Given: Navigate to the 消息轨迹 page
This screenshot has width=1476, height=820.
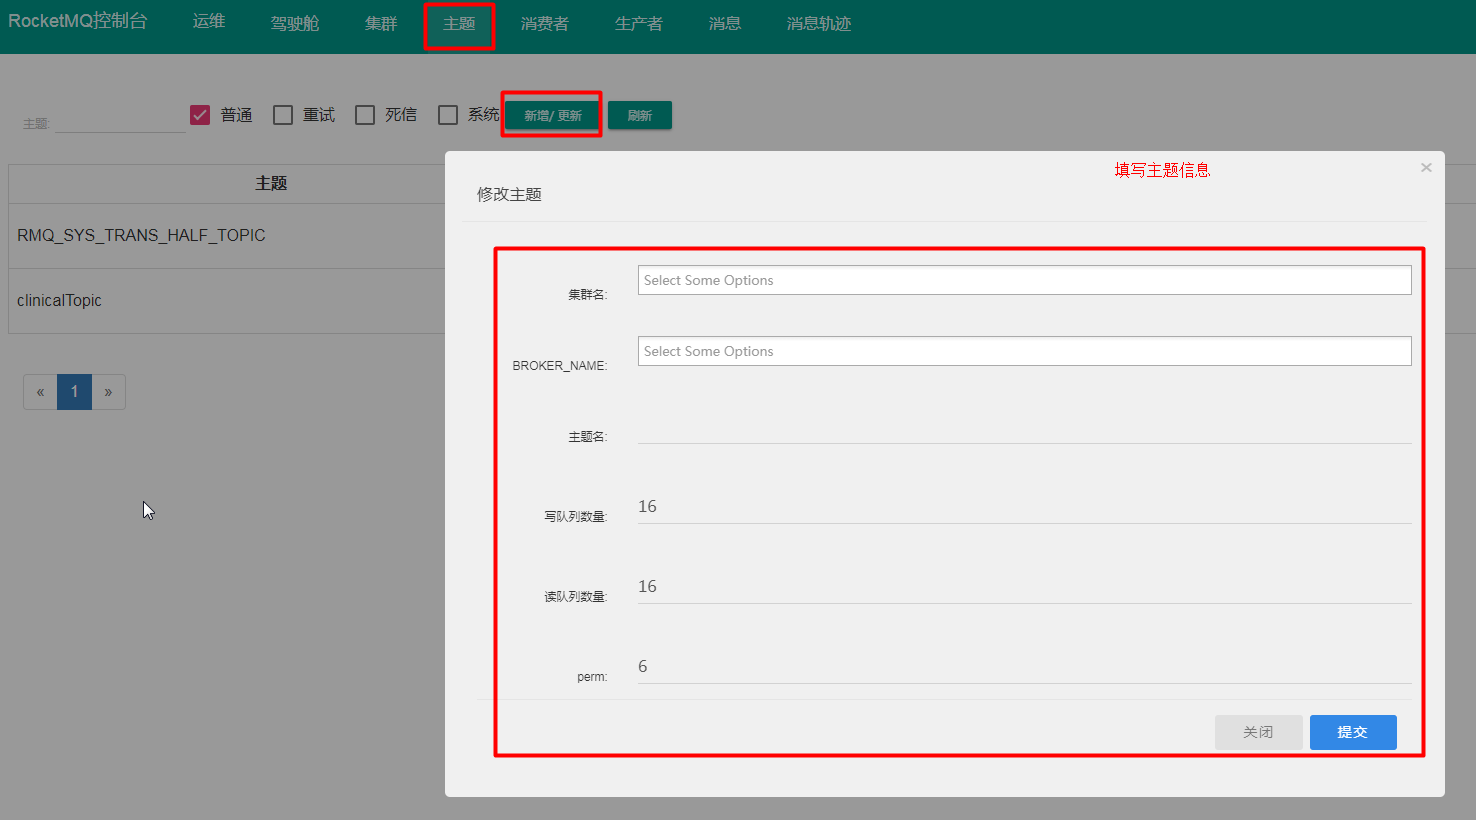Looking at the screenshot, I should (818, 23).
